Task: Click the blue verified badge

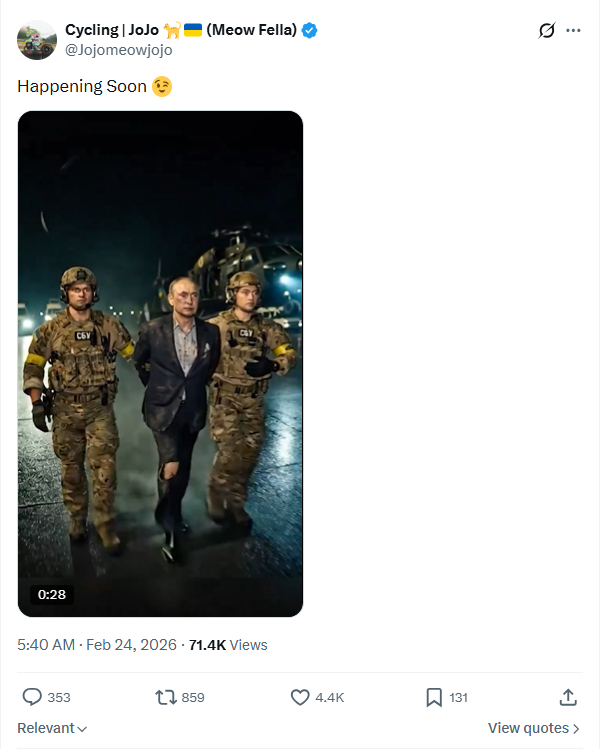Action: pyautogui.click(x=310, y=30)
